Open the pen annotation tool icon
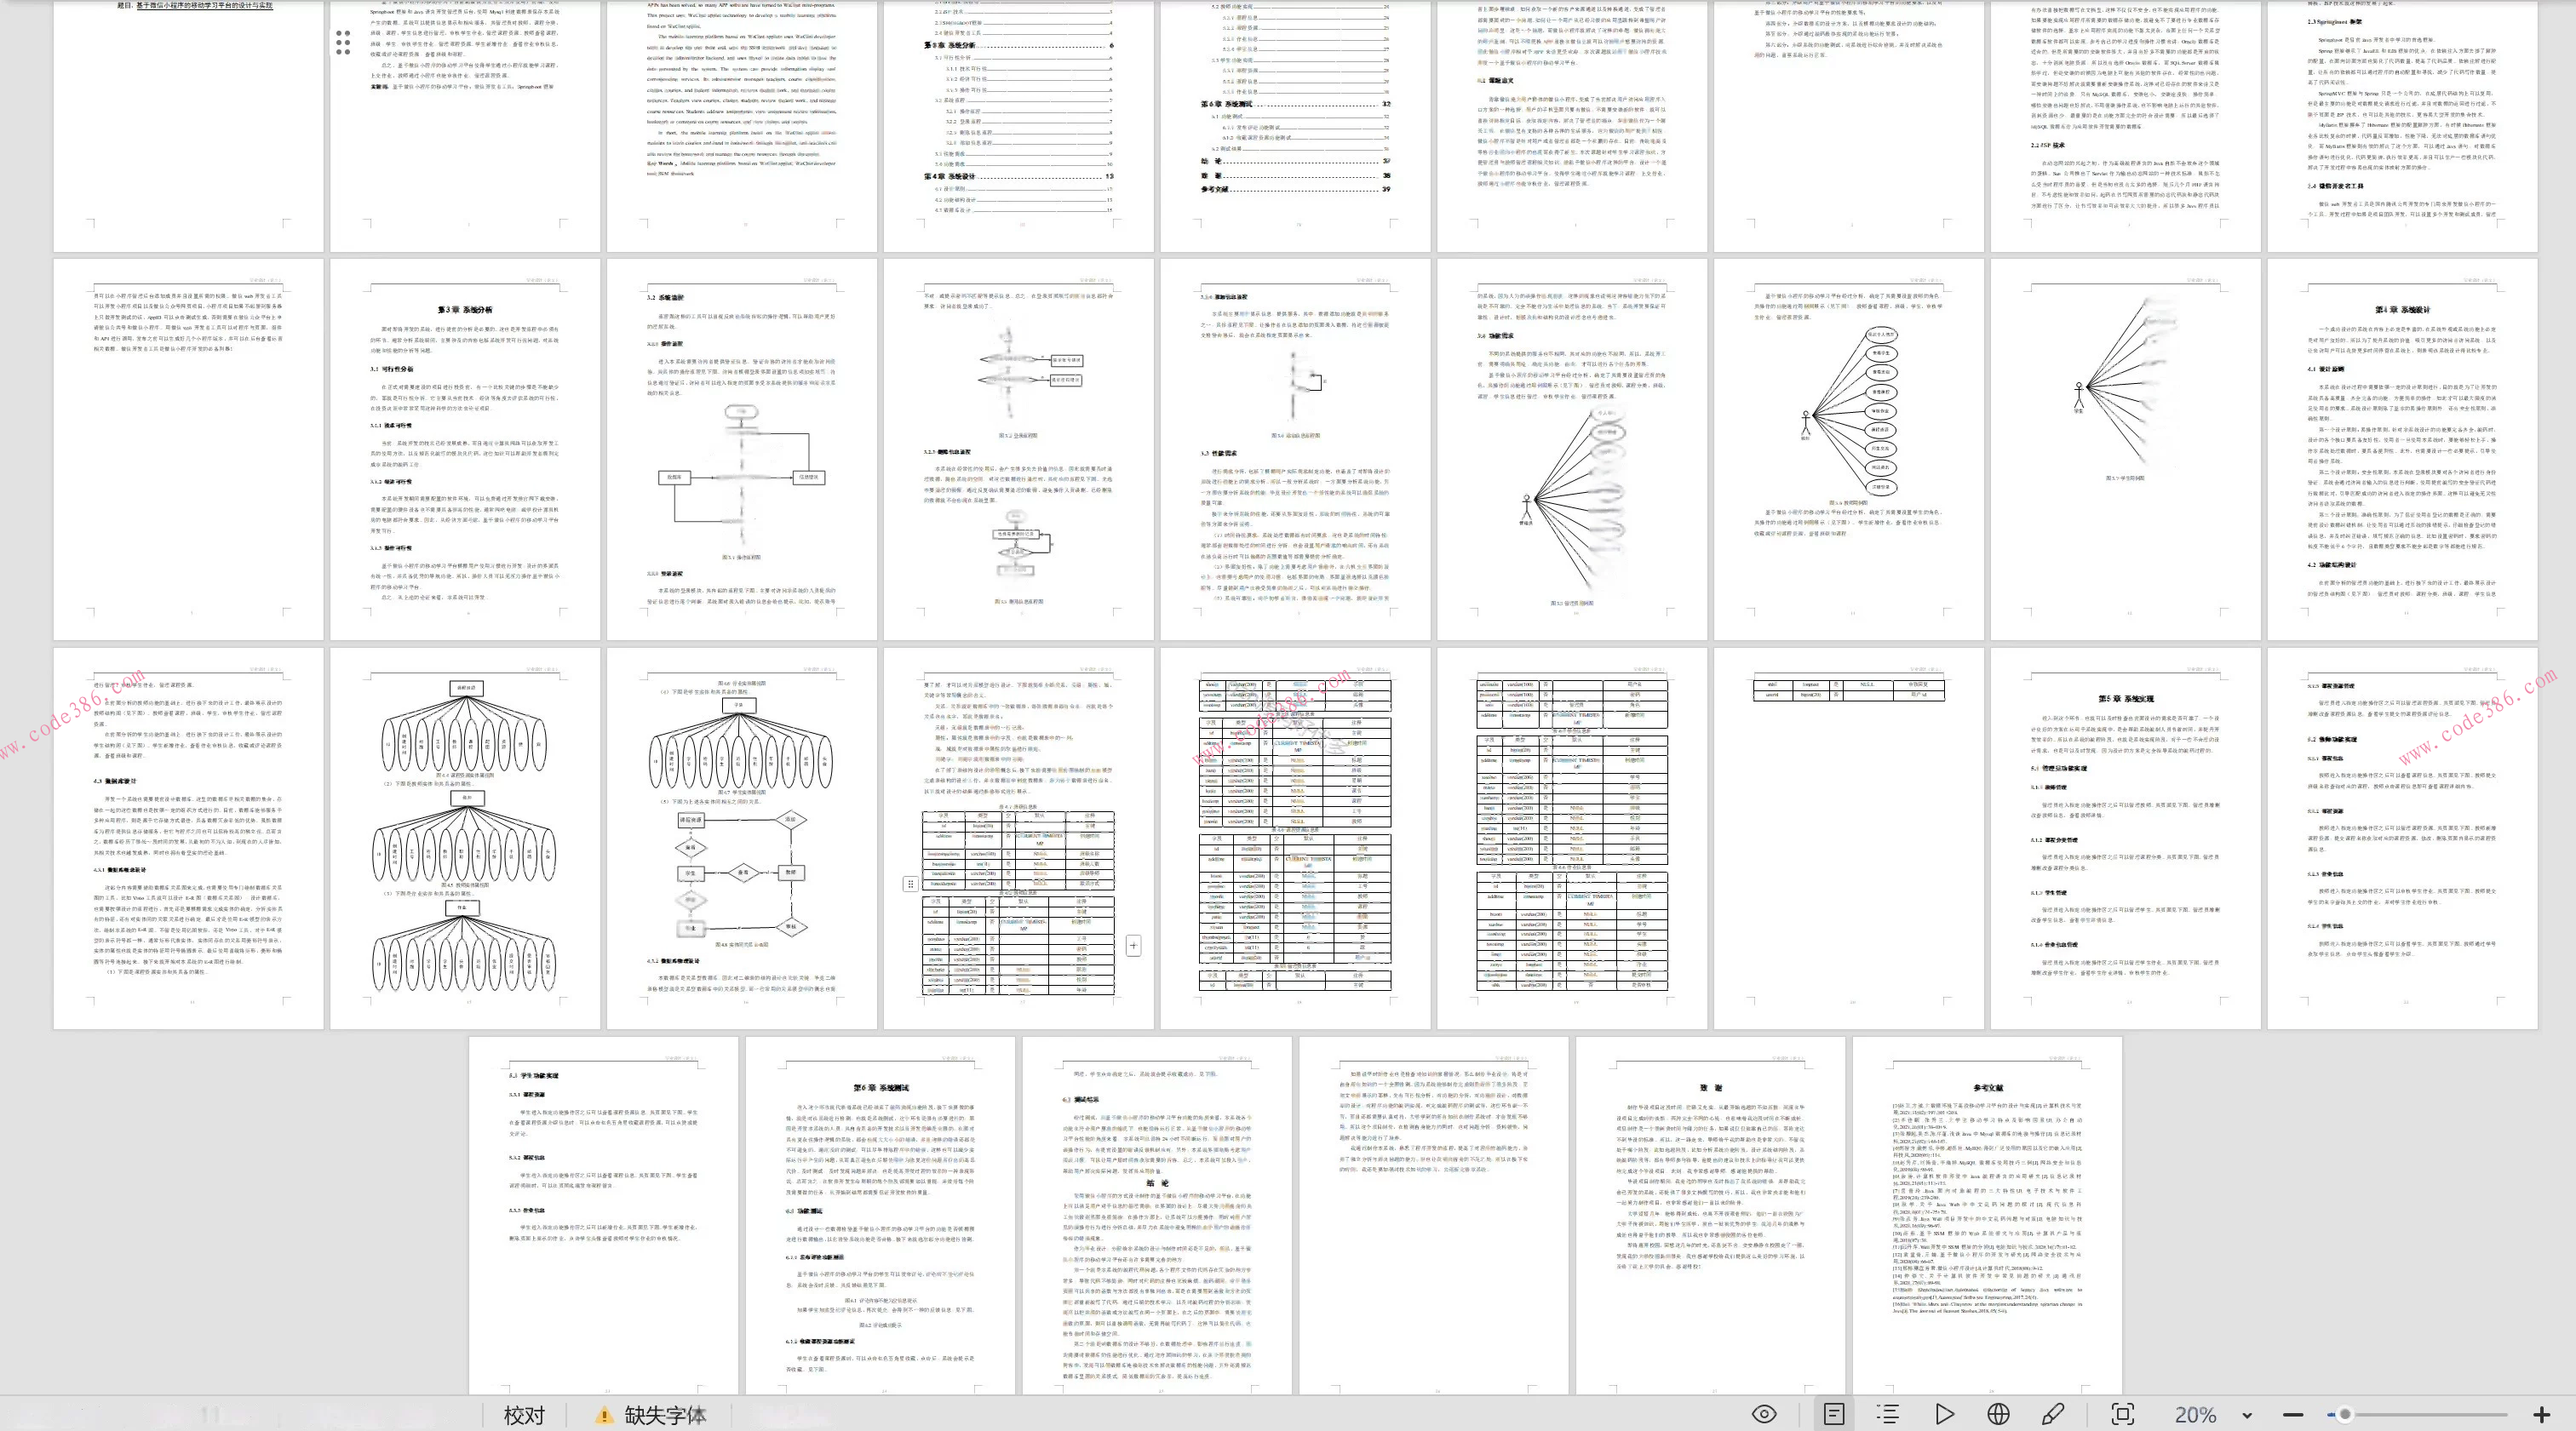The width and height of the screenshot is (2576, 1431). (x=2053, y=1414)
